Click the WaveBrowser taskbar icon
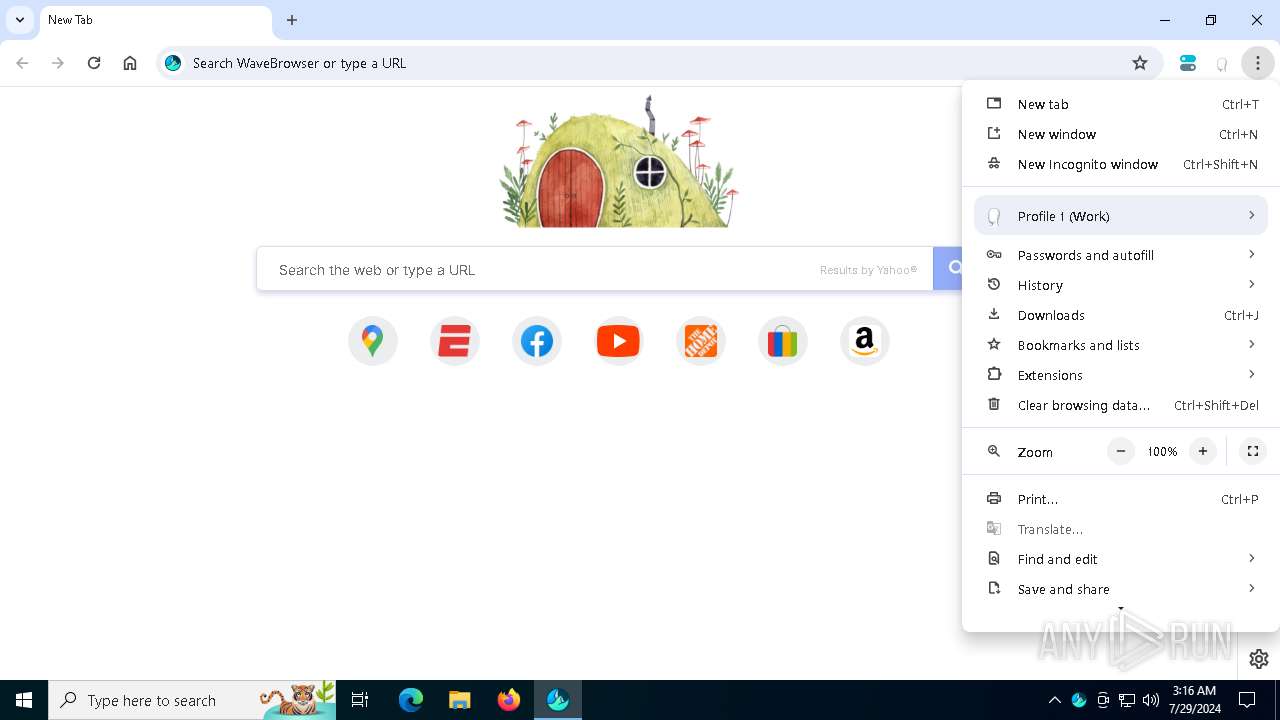The width and height of the screenshot is (1280, 720). pyautogui.click(x=558, y=700)
